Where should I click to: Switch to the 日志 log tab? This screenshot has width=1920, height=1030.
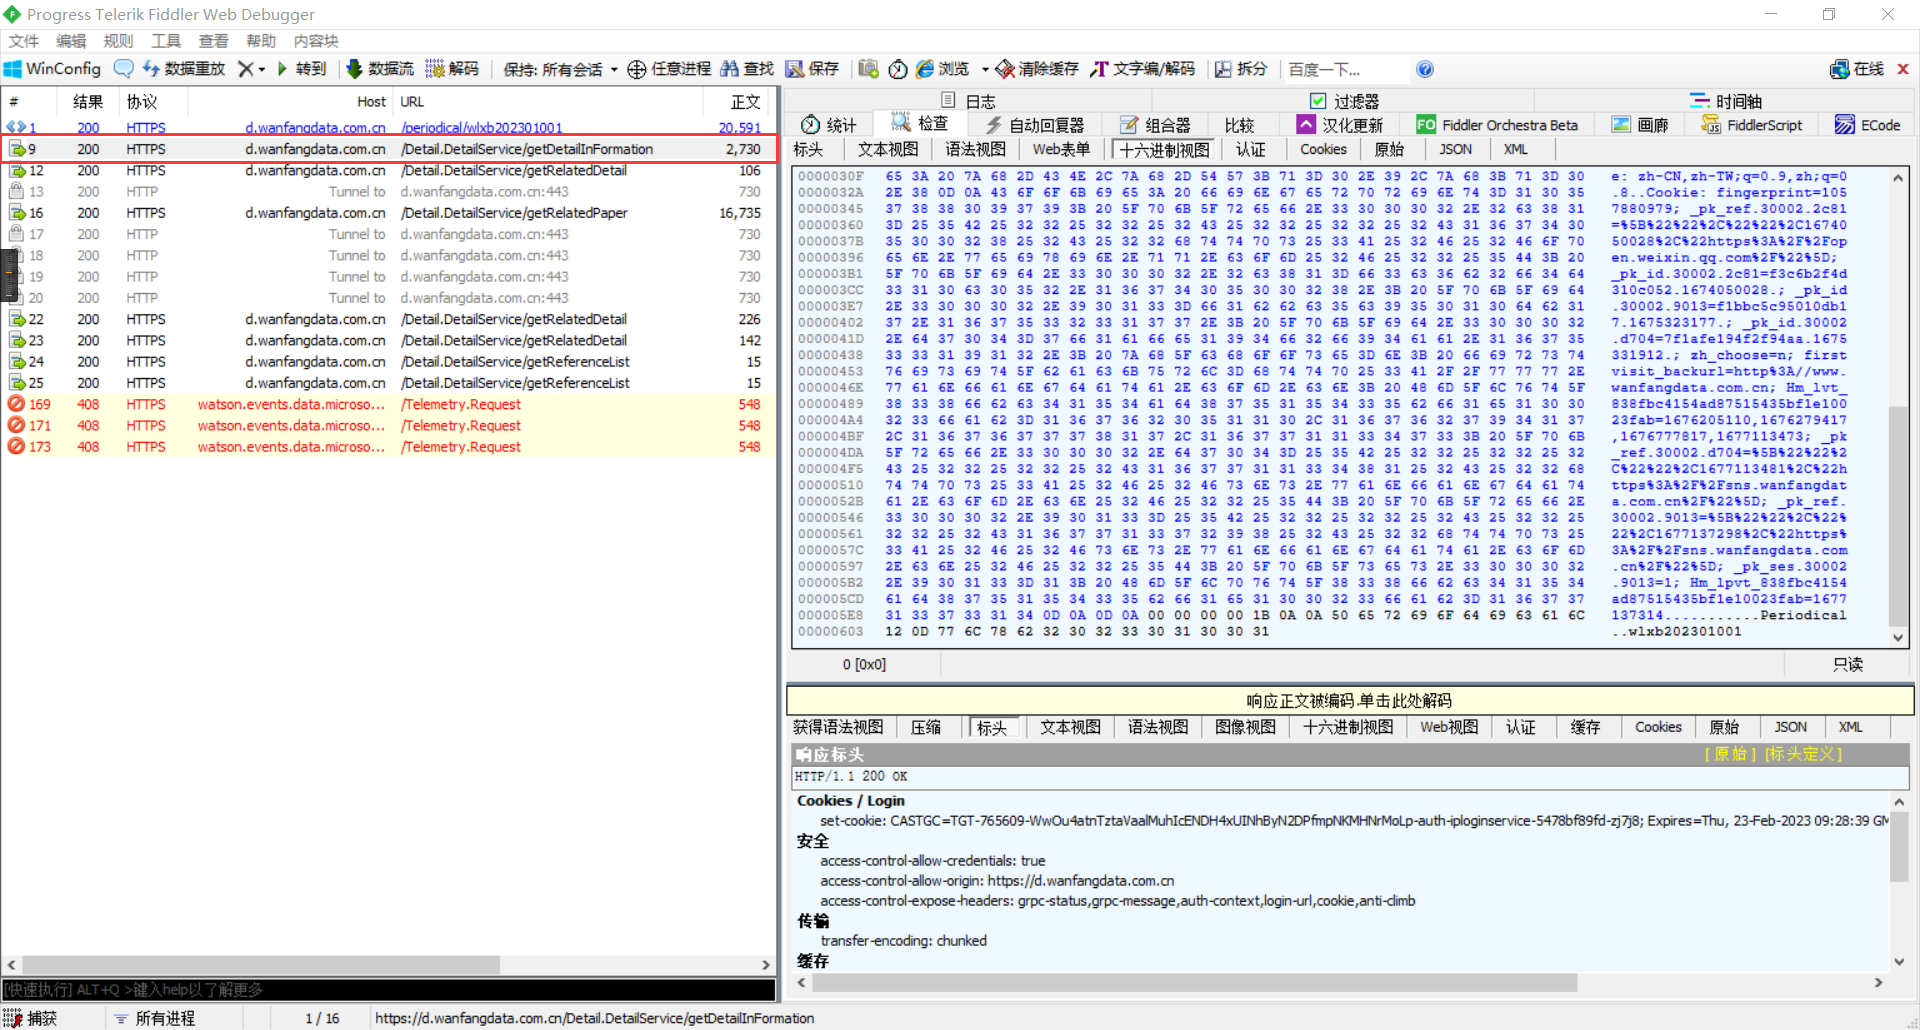coord(968,101)
